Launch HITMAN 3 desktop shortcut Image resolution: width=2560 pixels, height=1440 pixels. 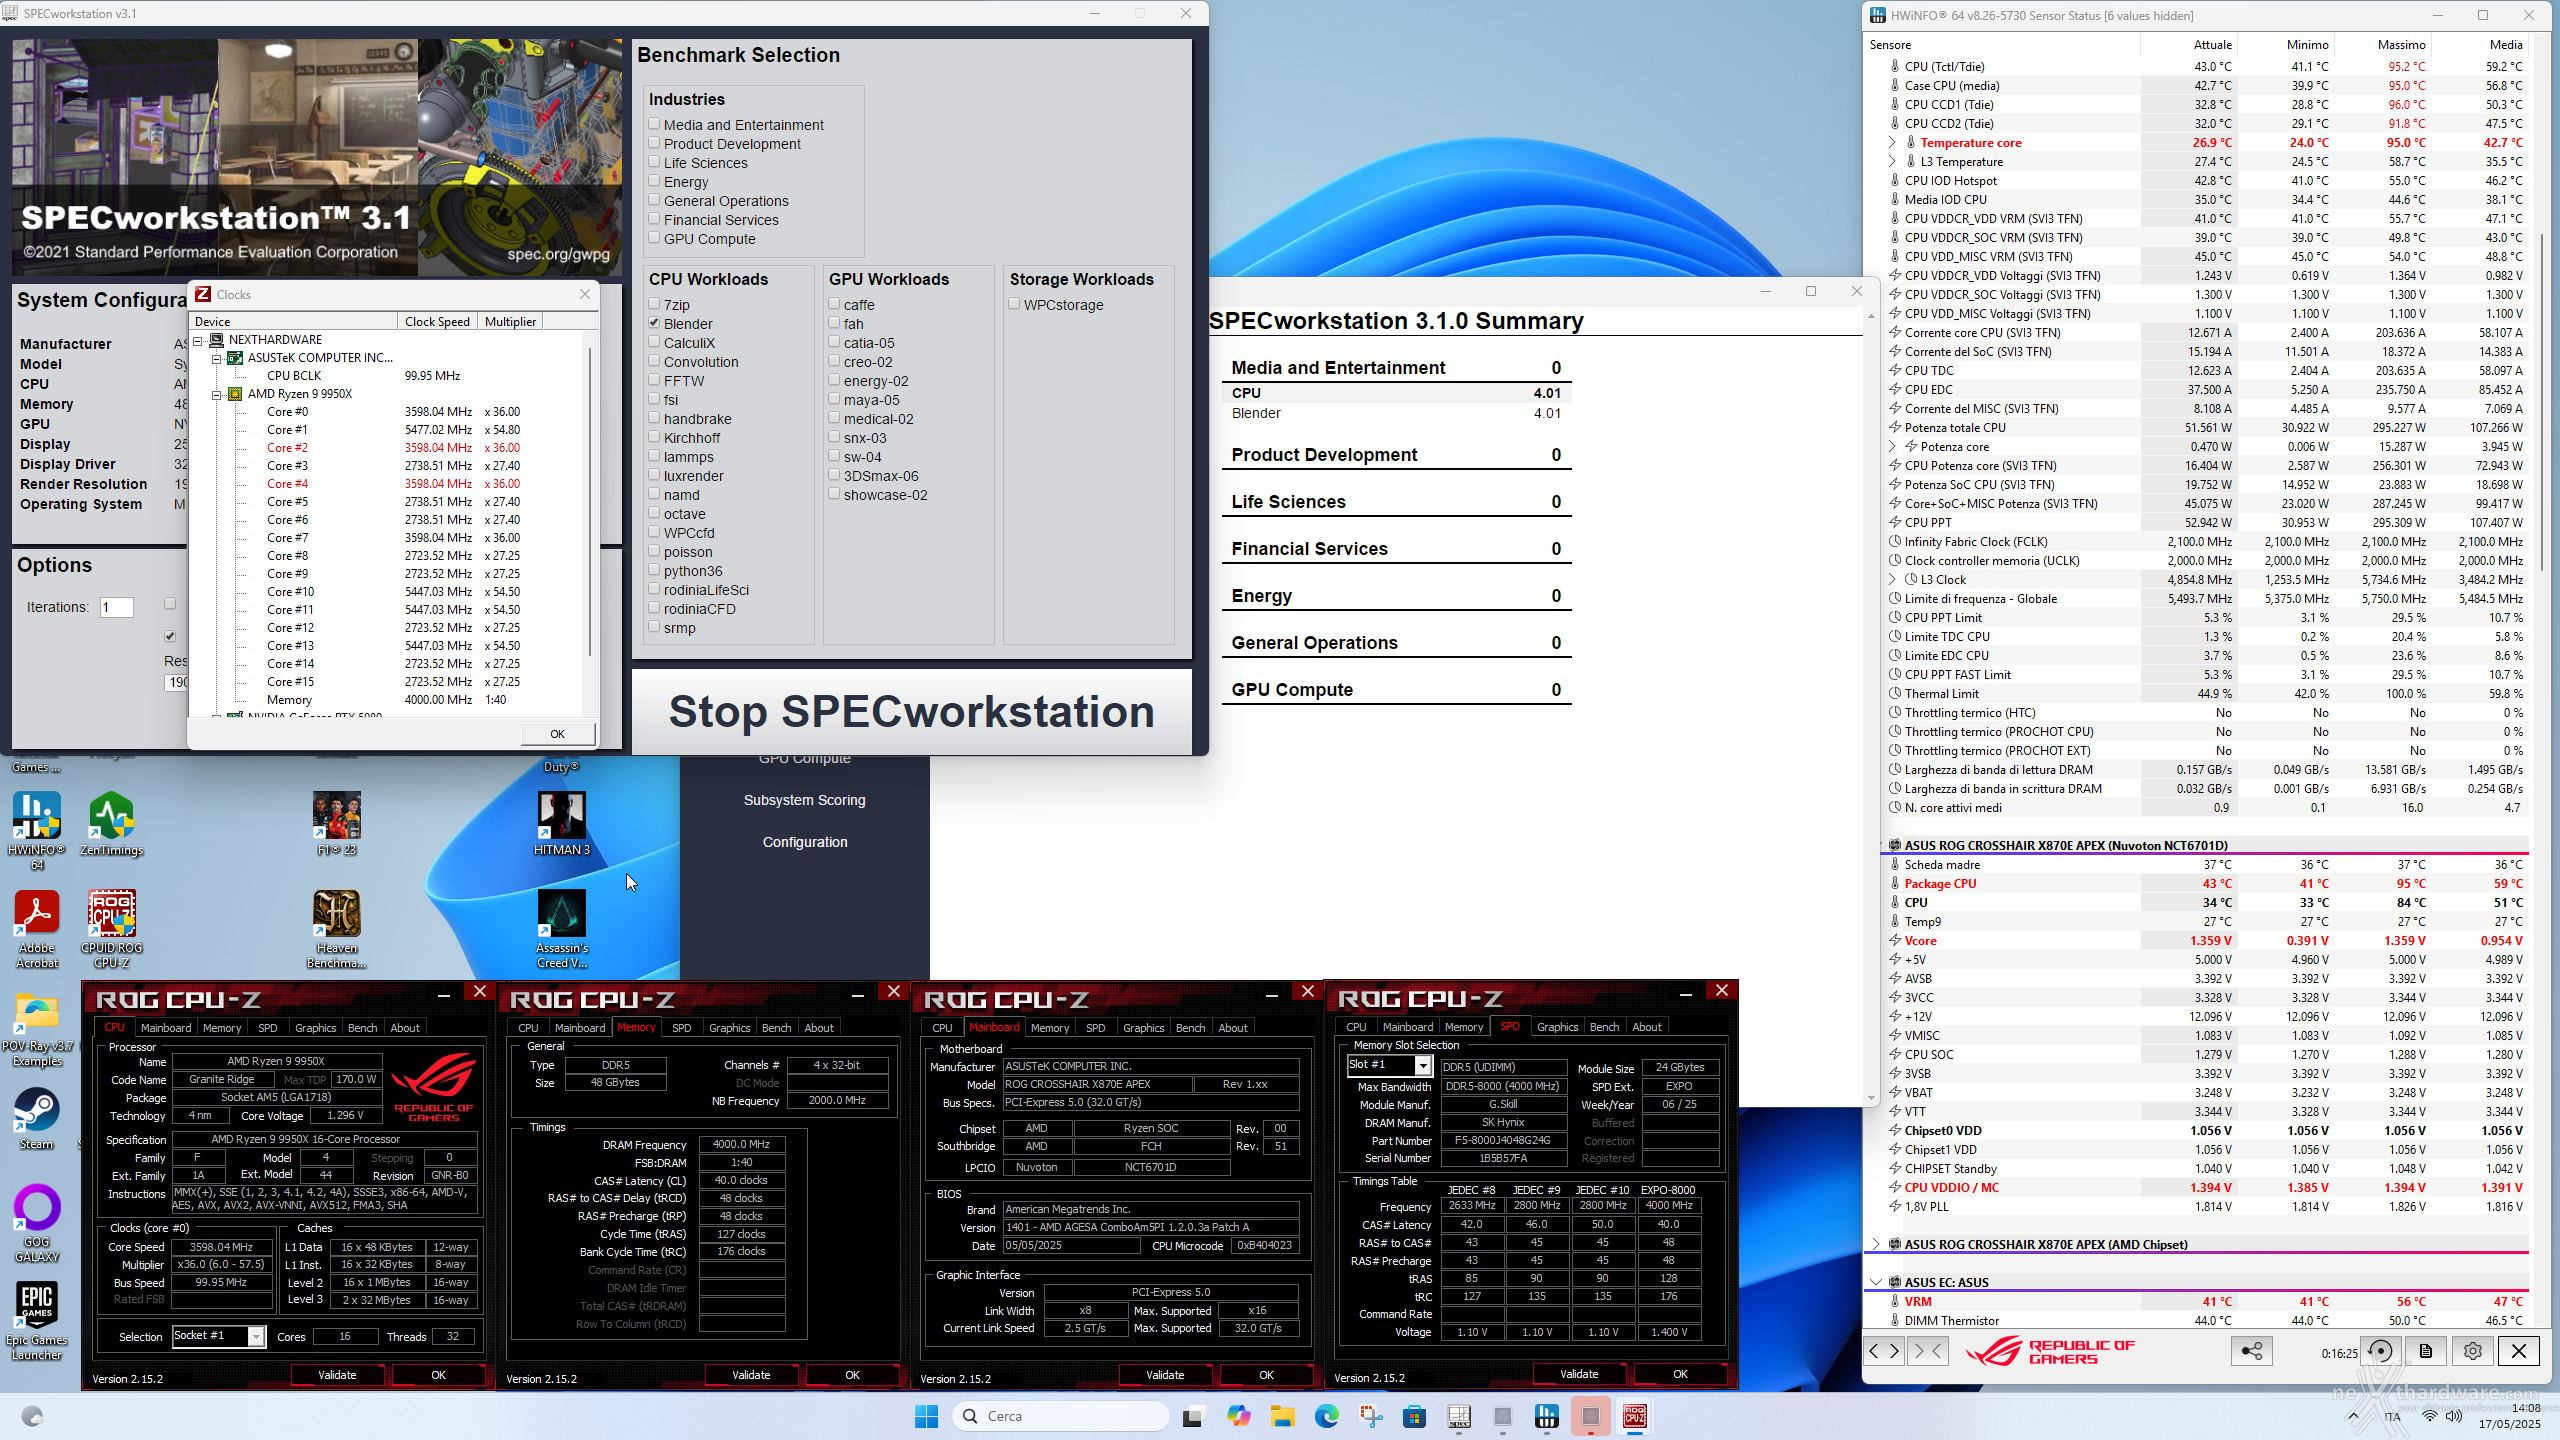click(561, 825)
